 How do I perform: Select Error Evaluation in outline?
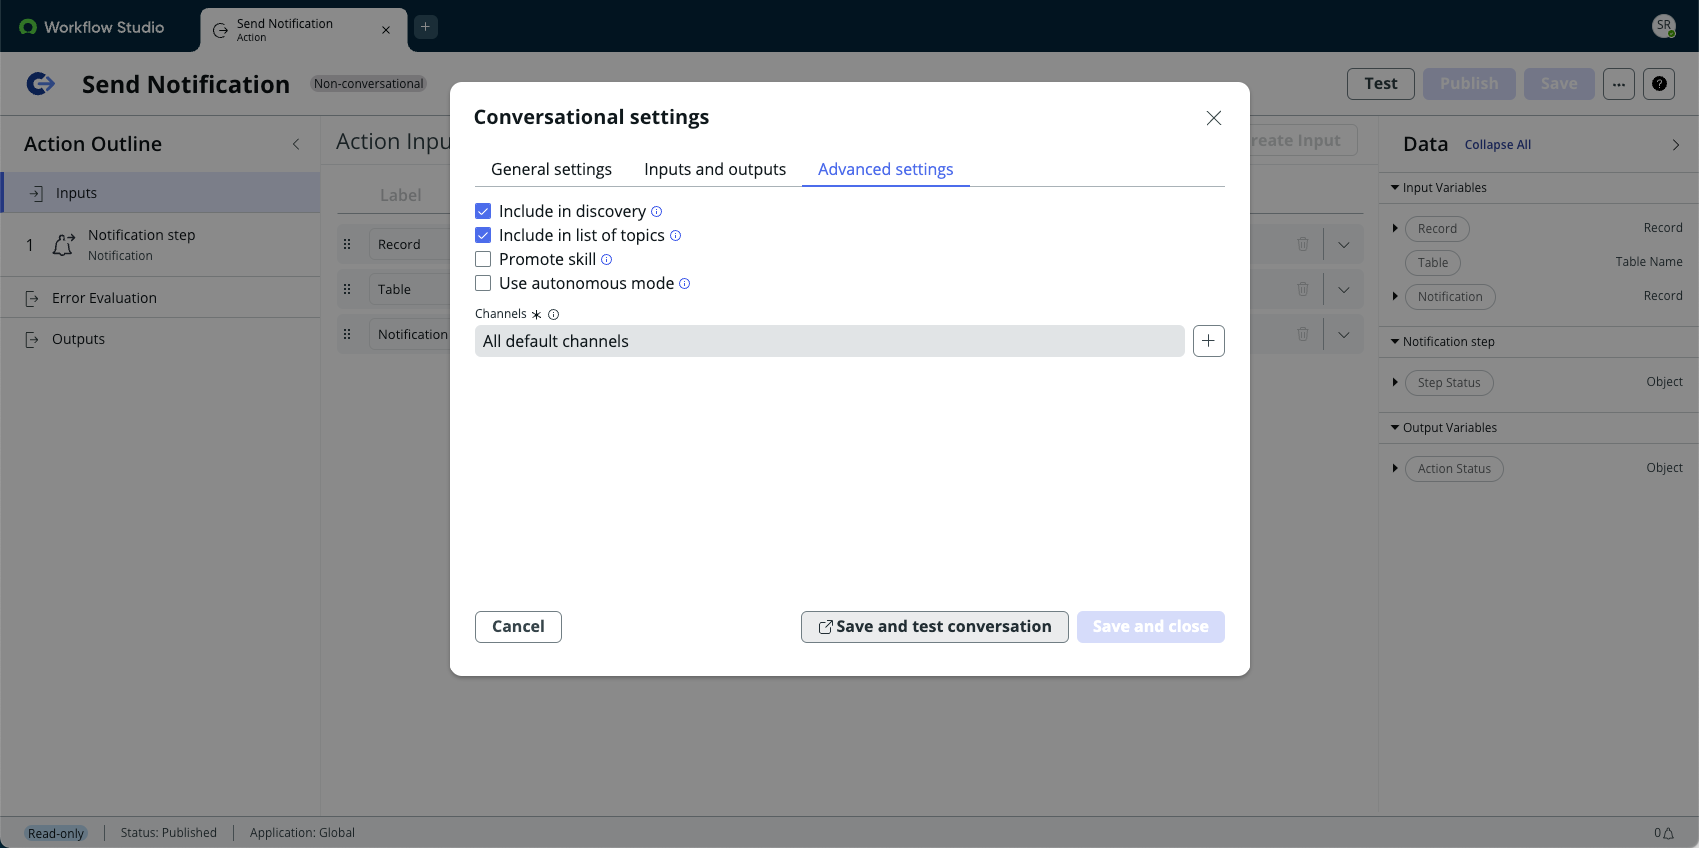[x=160, y=298]
